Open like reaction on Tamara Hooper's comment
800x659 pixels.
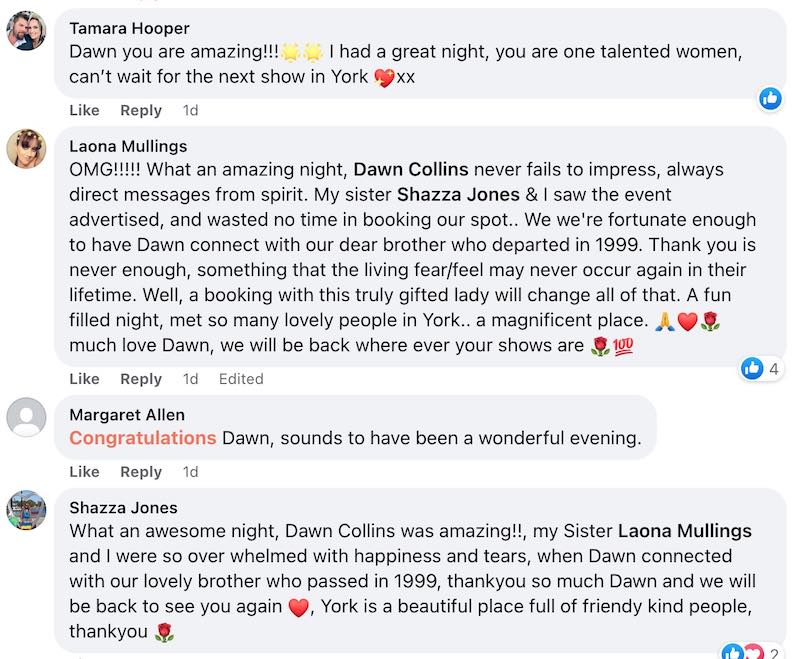tap(770, 98)
